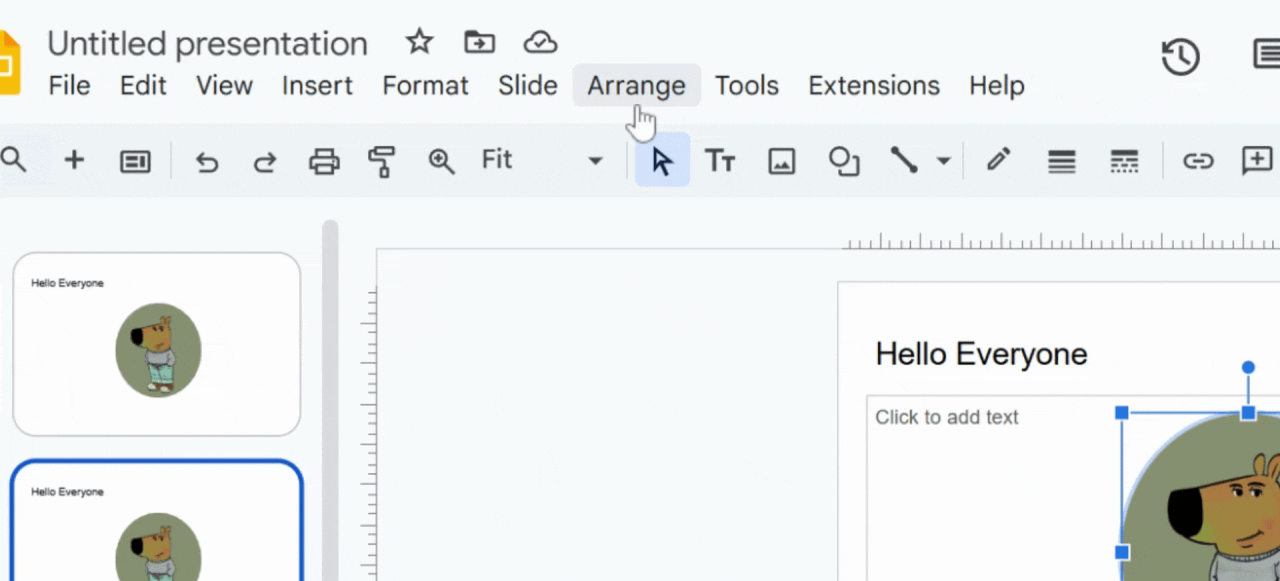Open version history clock icon
The image size is (1280, 581).
[x=1180, y=56]
